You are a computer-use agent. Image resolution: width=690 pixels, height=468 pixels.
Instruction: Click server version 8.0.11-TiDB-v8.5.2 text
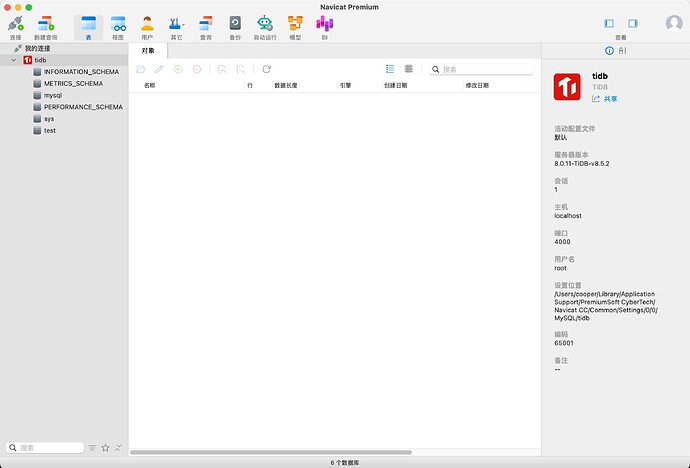tap(582, 163)
